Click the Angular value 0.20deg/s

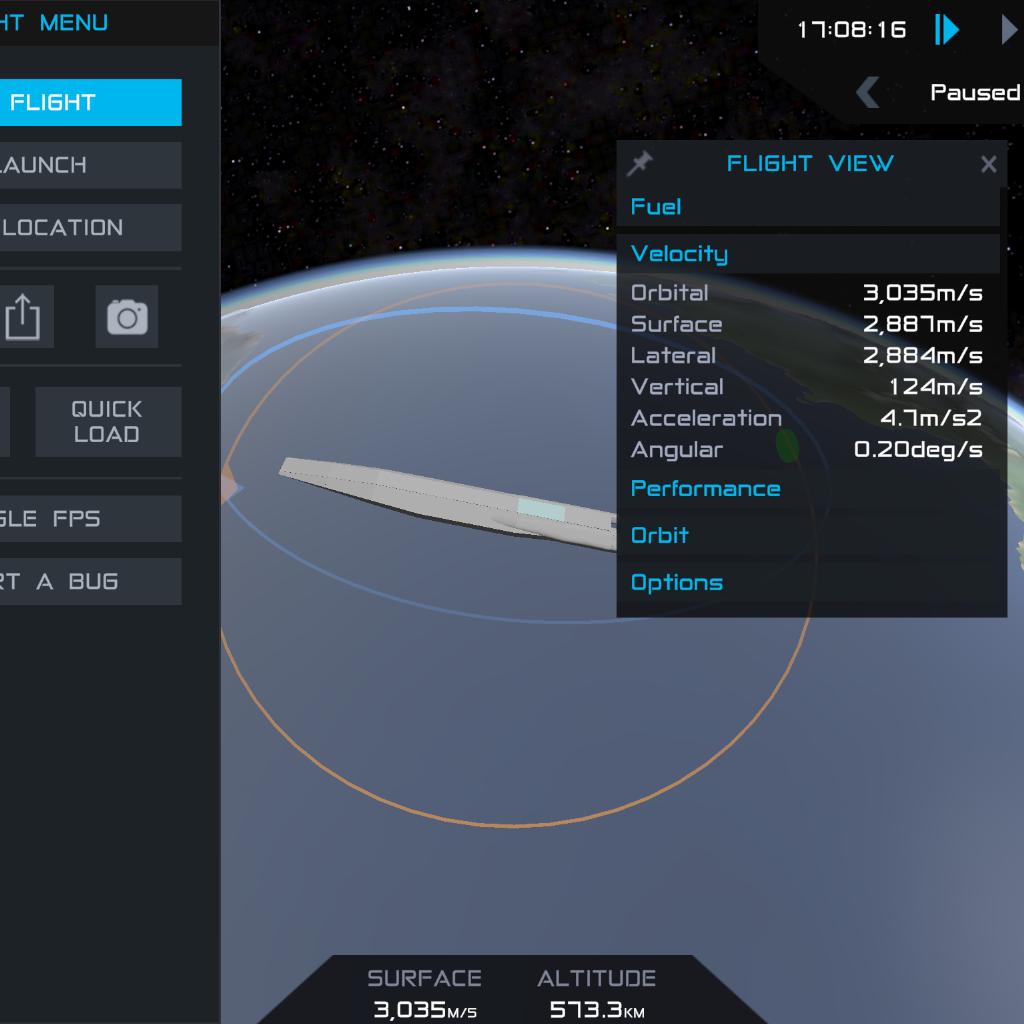click(918, 449)
